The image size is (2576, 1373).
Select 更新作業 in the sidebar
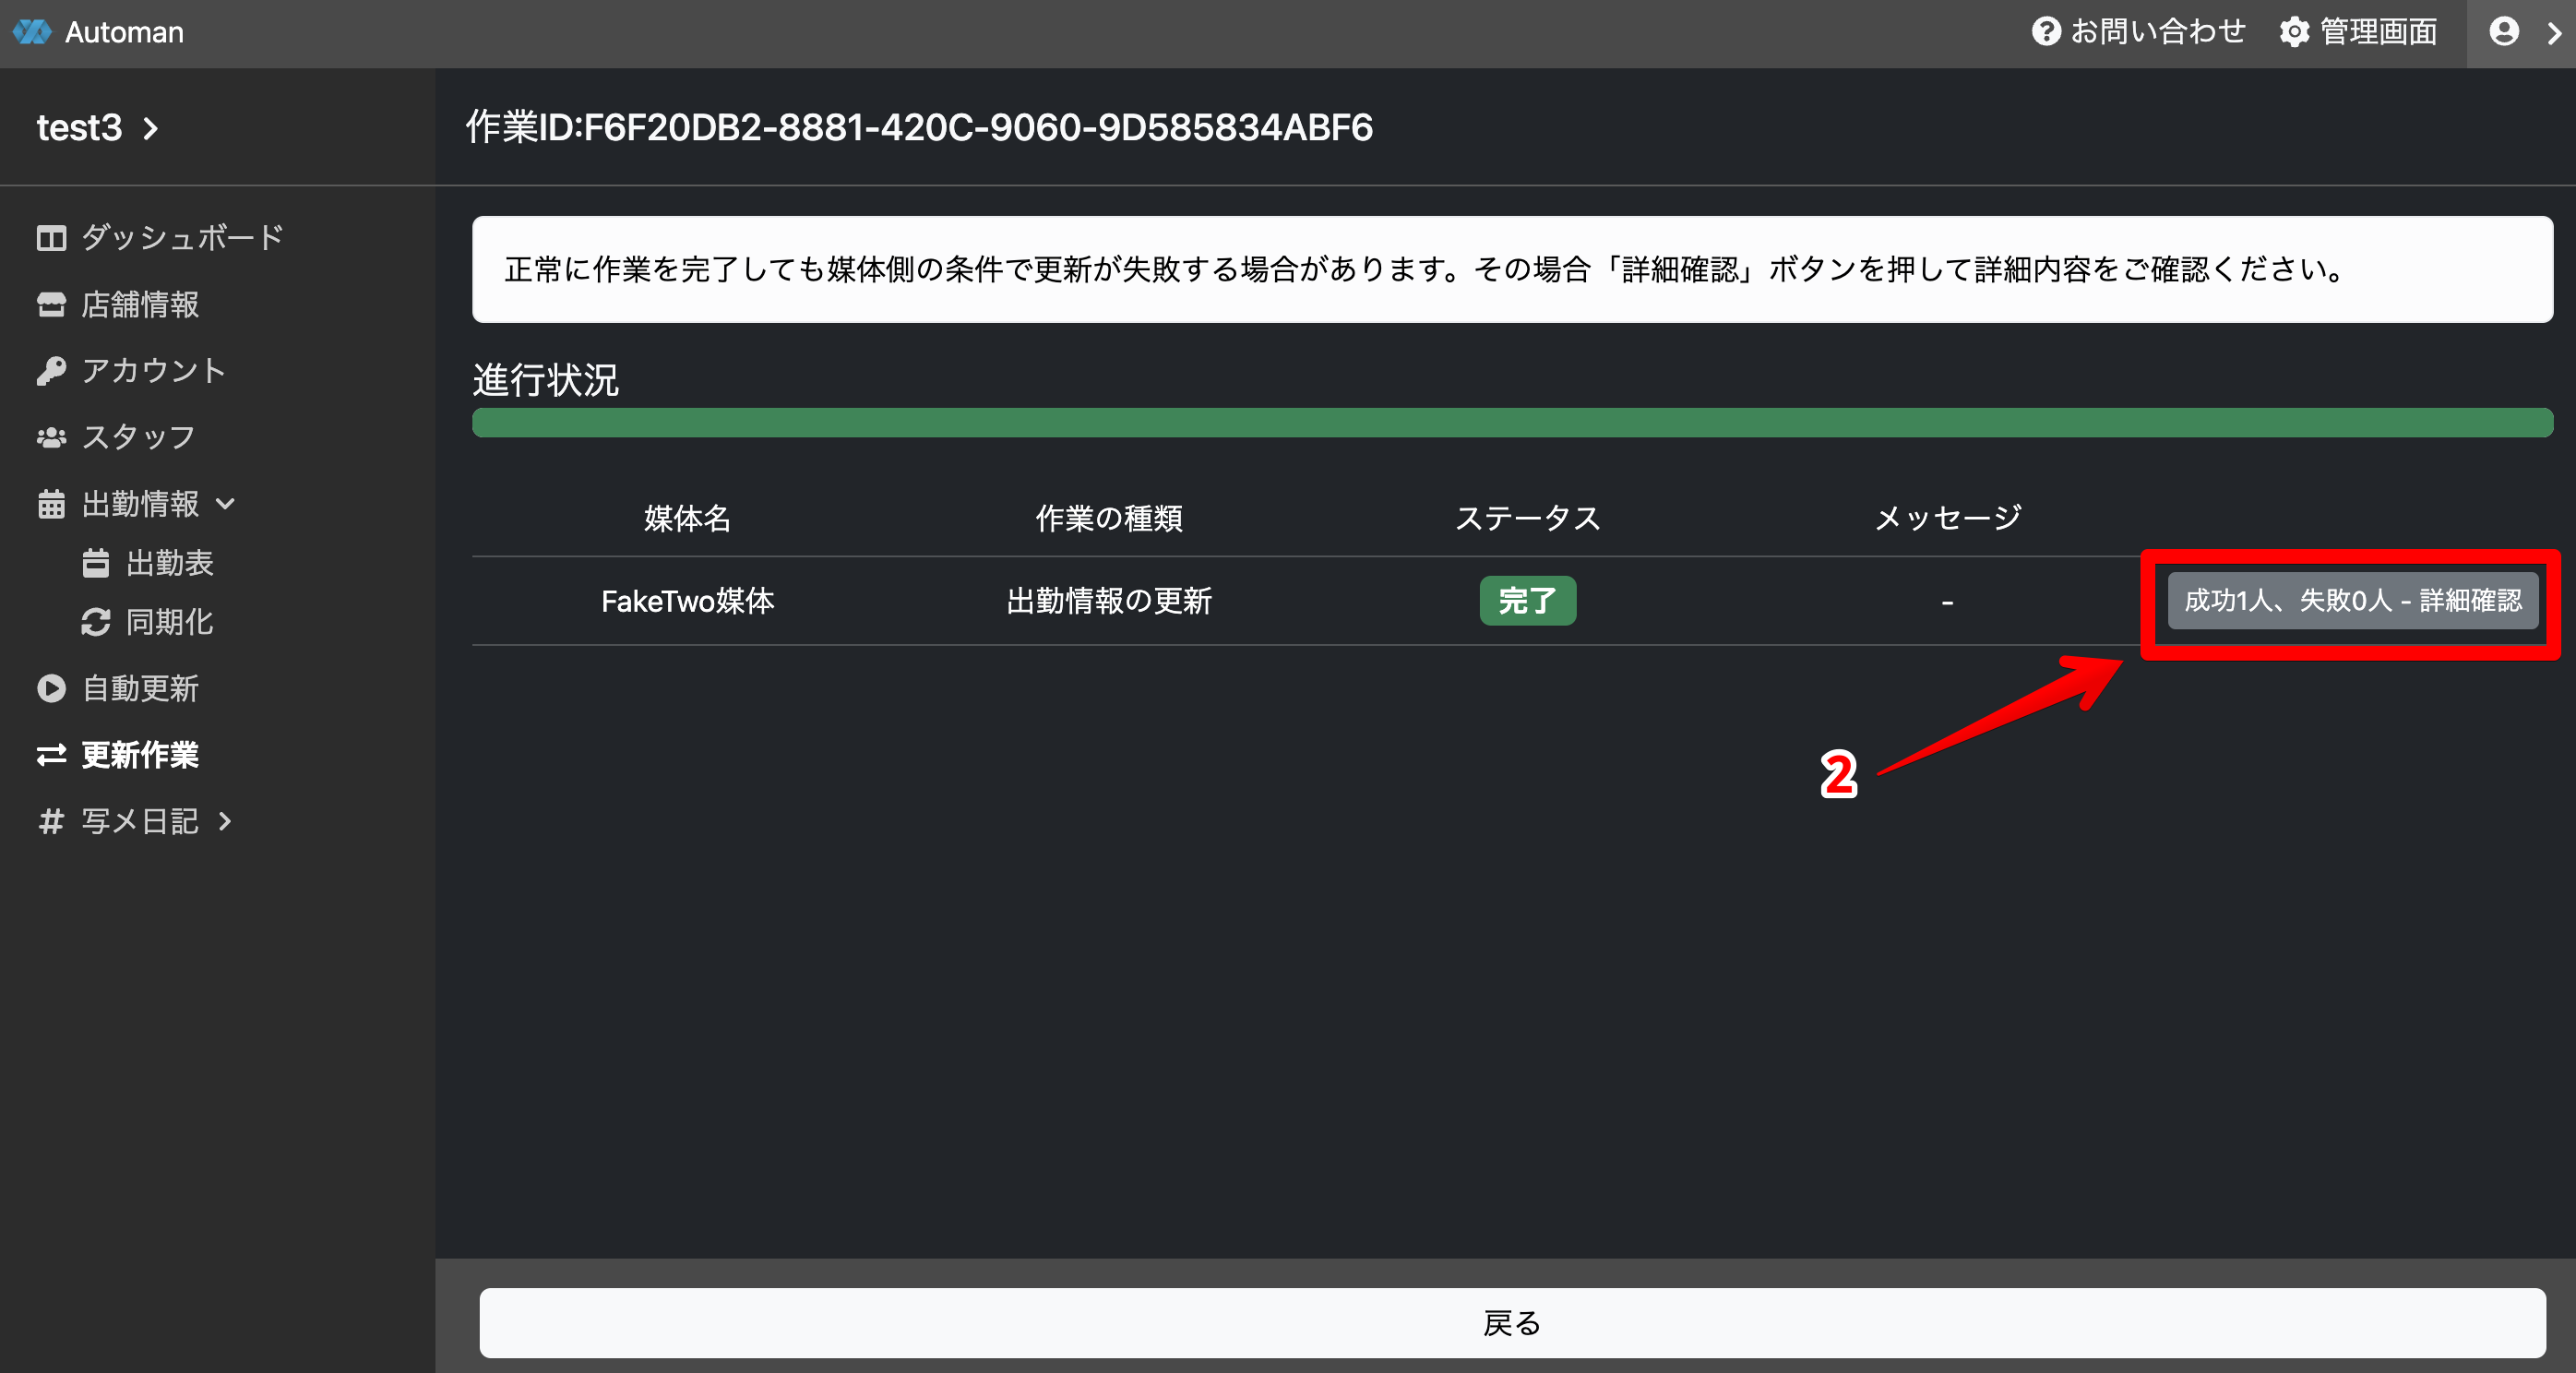coord(139,755)
